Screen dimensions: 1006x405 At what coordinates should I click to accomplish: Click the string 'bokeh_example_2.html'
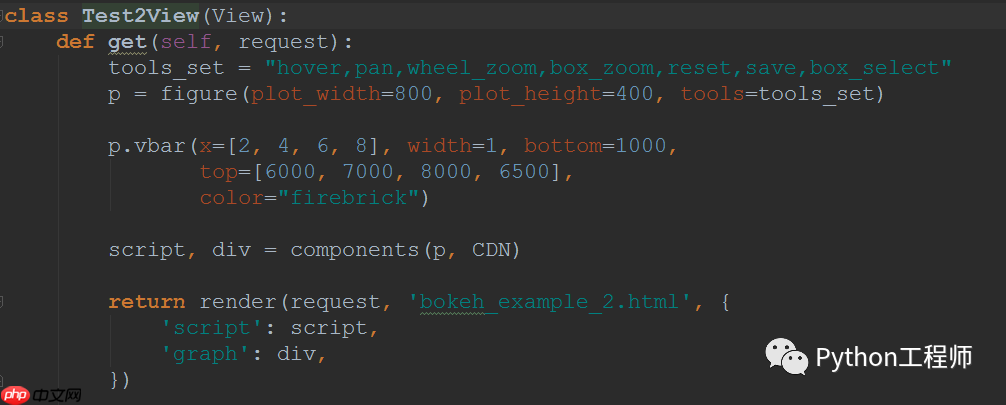[x=549, y=302]
